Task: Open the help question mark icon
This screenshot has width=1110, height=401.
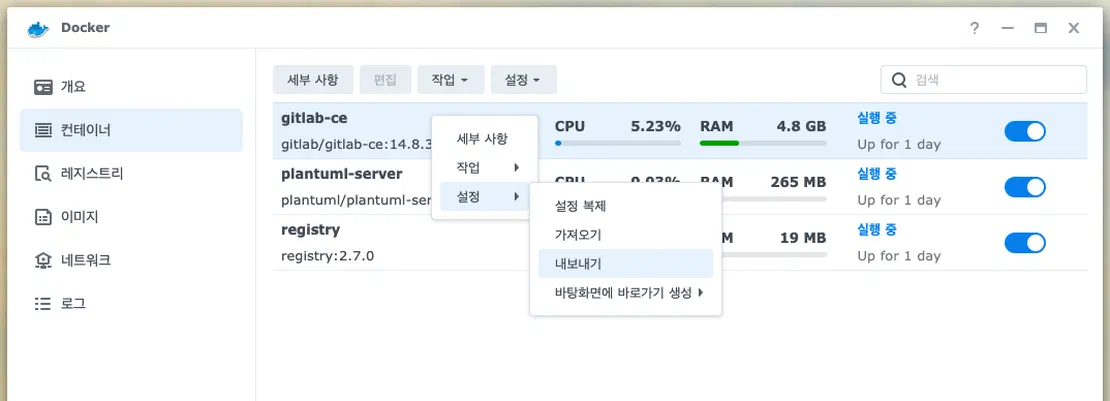Action: point(975,28)
